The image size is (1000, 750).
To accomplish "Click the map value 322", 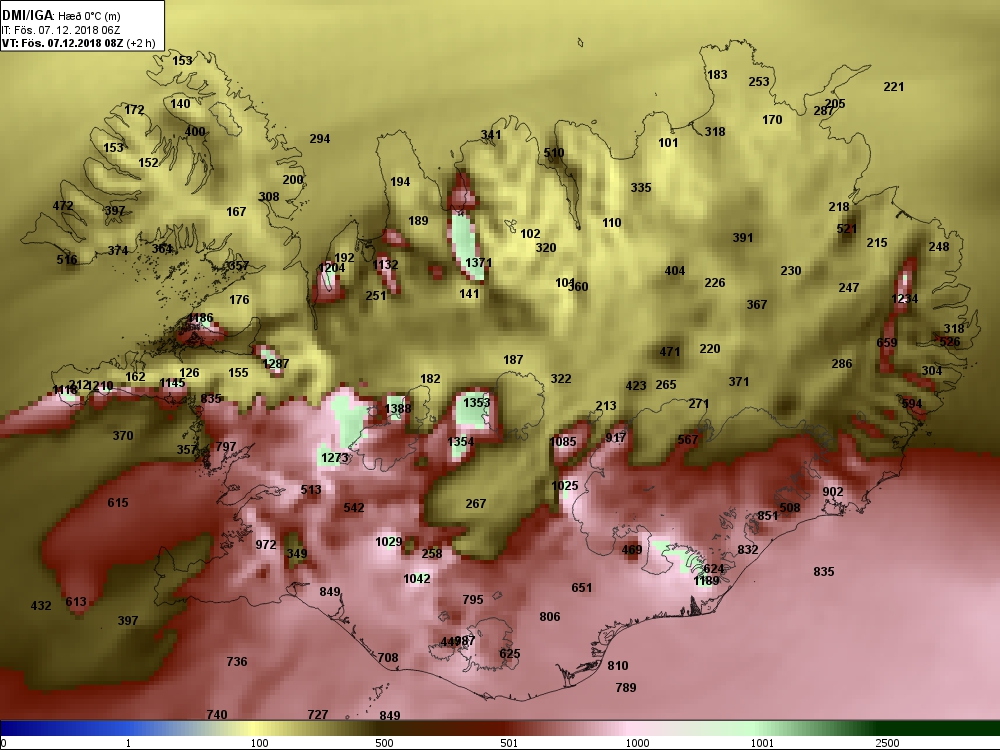I will [x=561, y=378].
